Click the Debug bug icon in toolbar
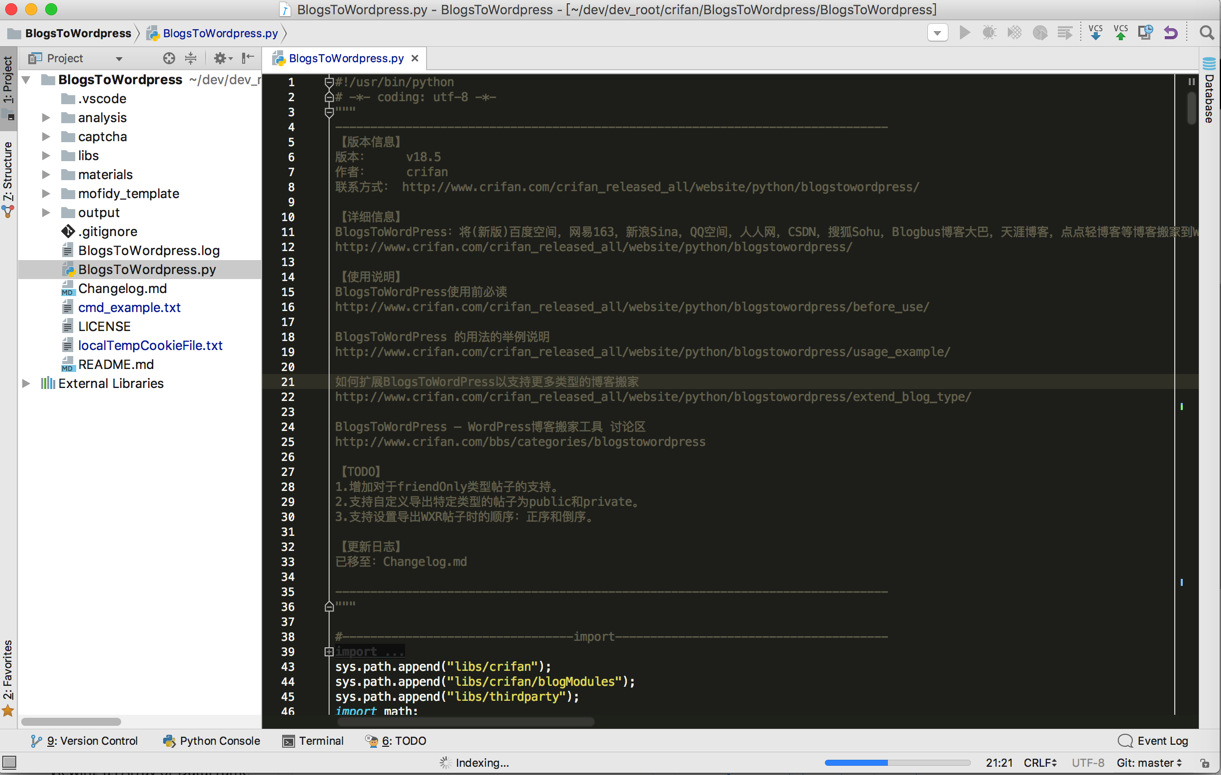The width and height of the screenshot is (1221, 775). pos(989,33)
